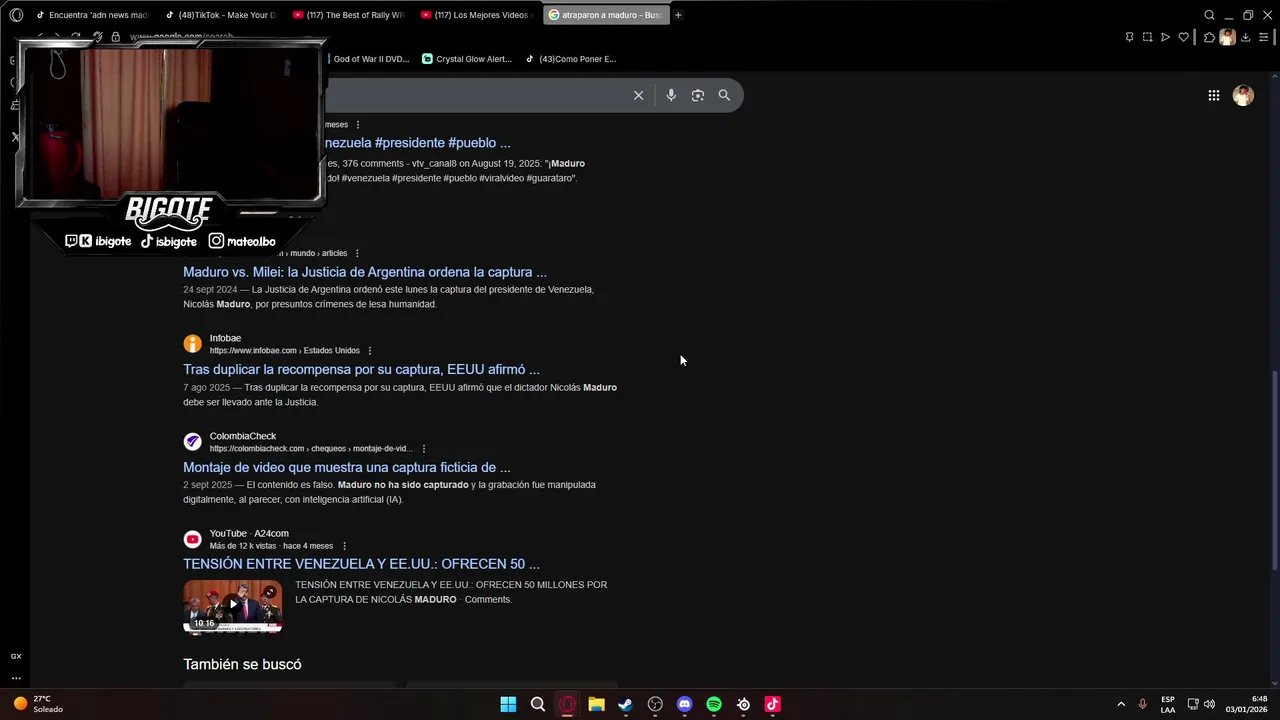Select the 'atraparon a maduro' Google tab
The image size is (1280, 720).
pos(606,15)
